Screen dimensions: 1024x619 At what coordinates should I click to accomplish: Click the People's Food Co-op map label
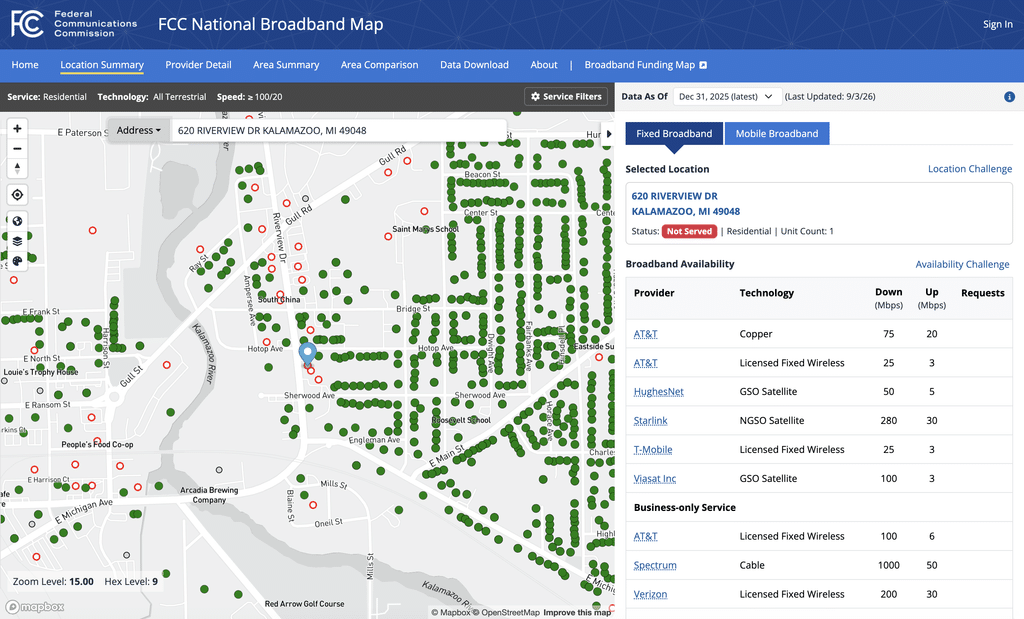[97, 445]
